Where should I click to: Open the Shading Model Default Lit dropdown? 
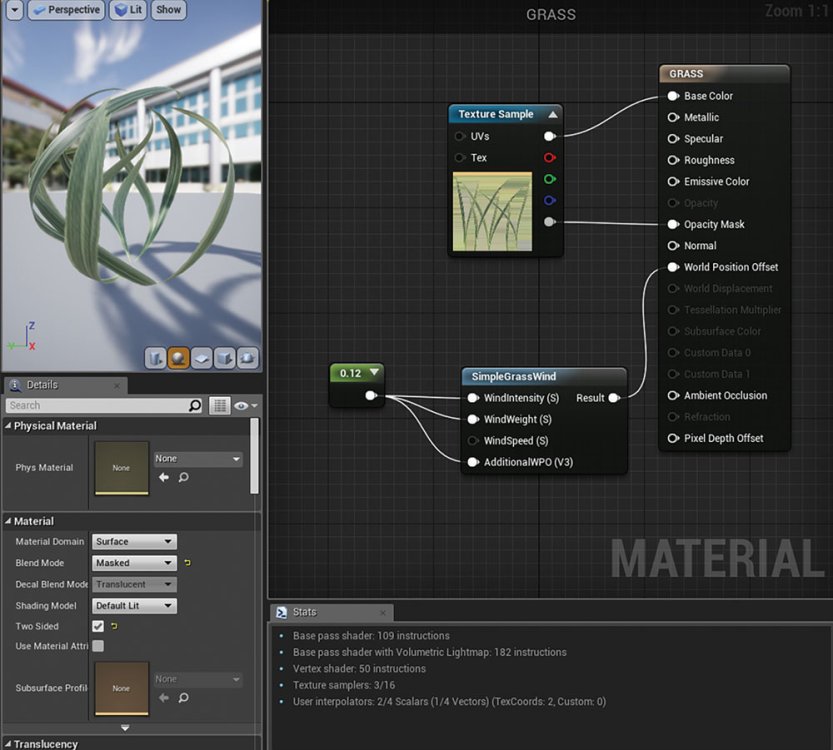coord(134,606)
